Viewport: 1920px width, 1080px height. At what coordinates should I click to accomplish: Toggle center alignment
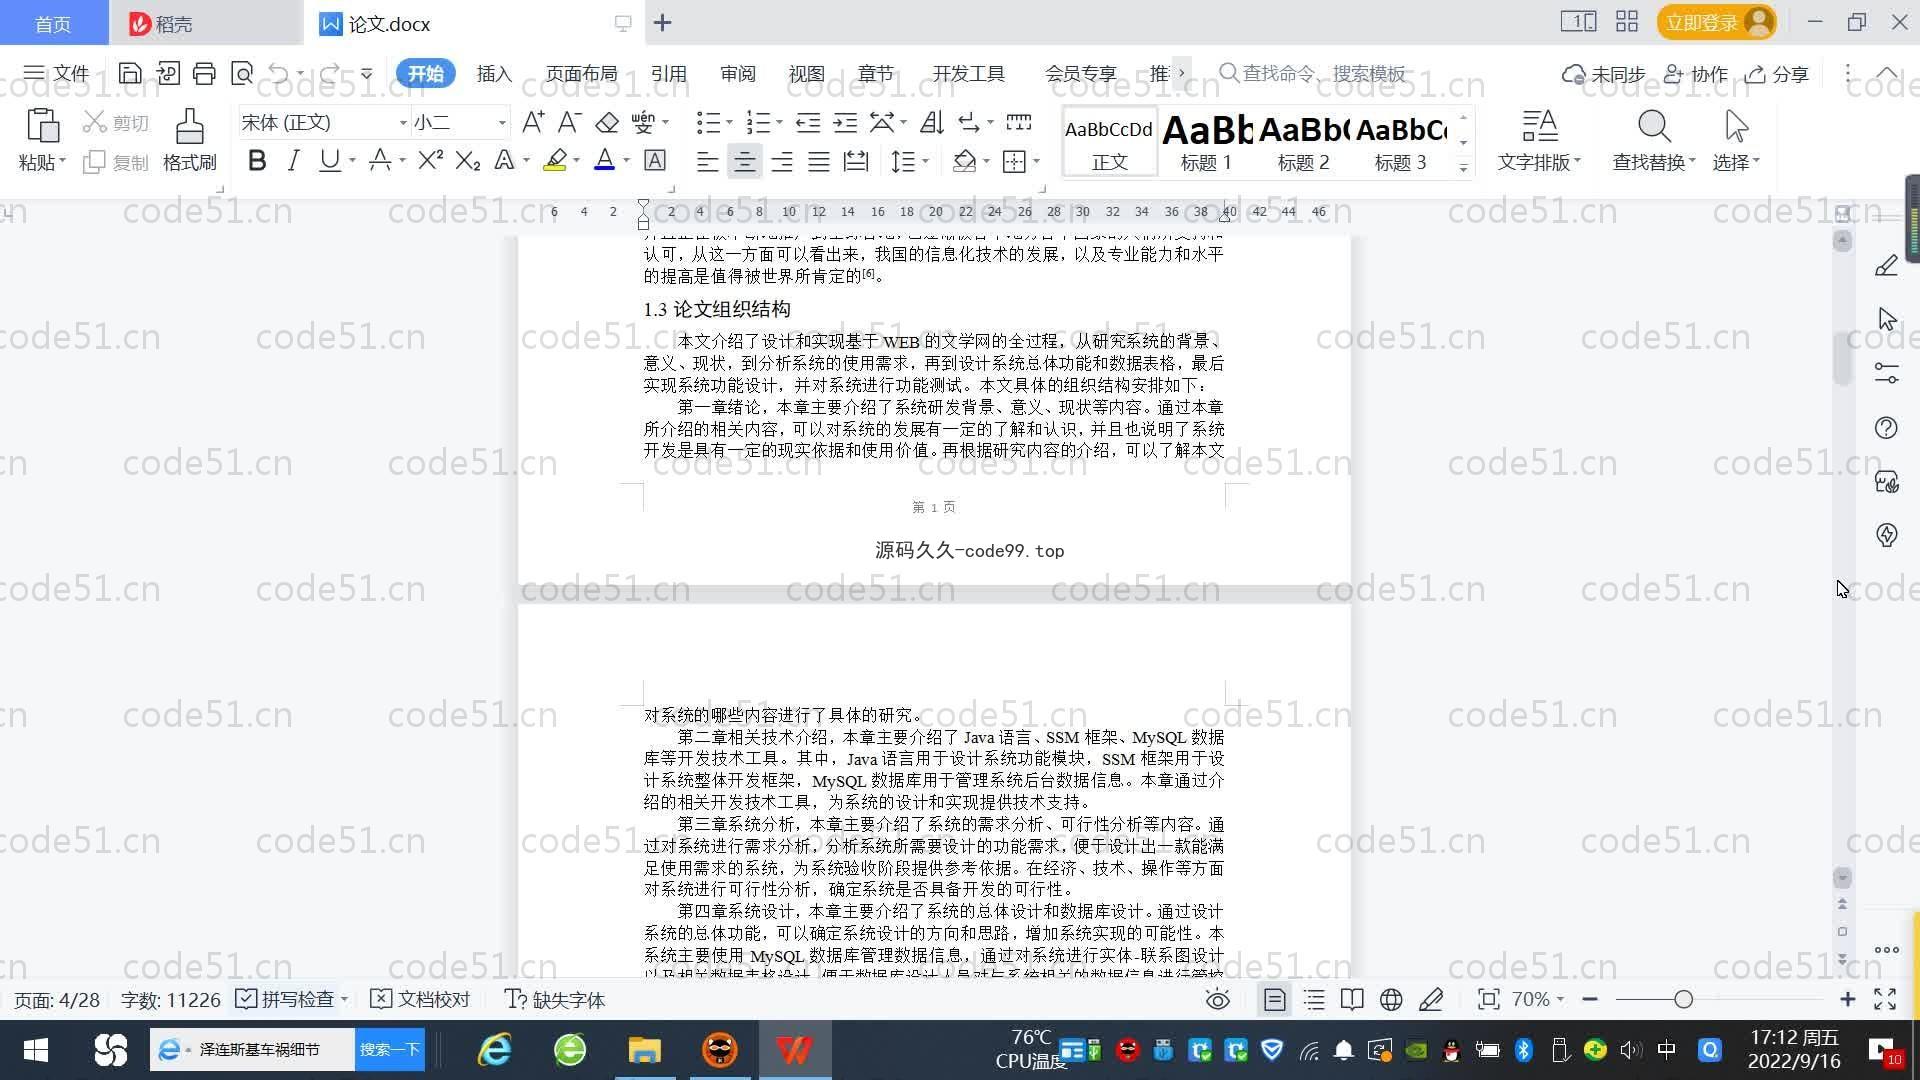point(744,161)
